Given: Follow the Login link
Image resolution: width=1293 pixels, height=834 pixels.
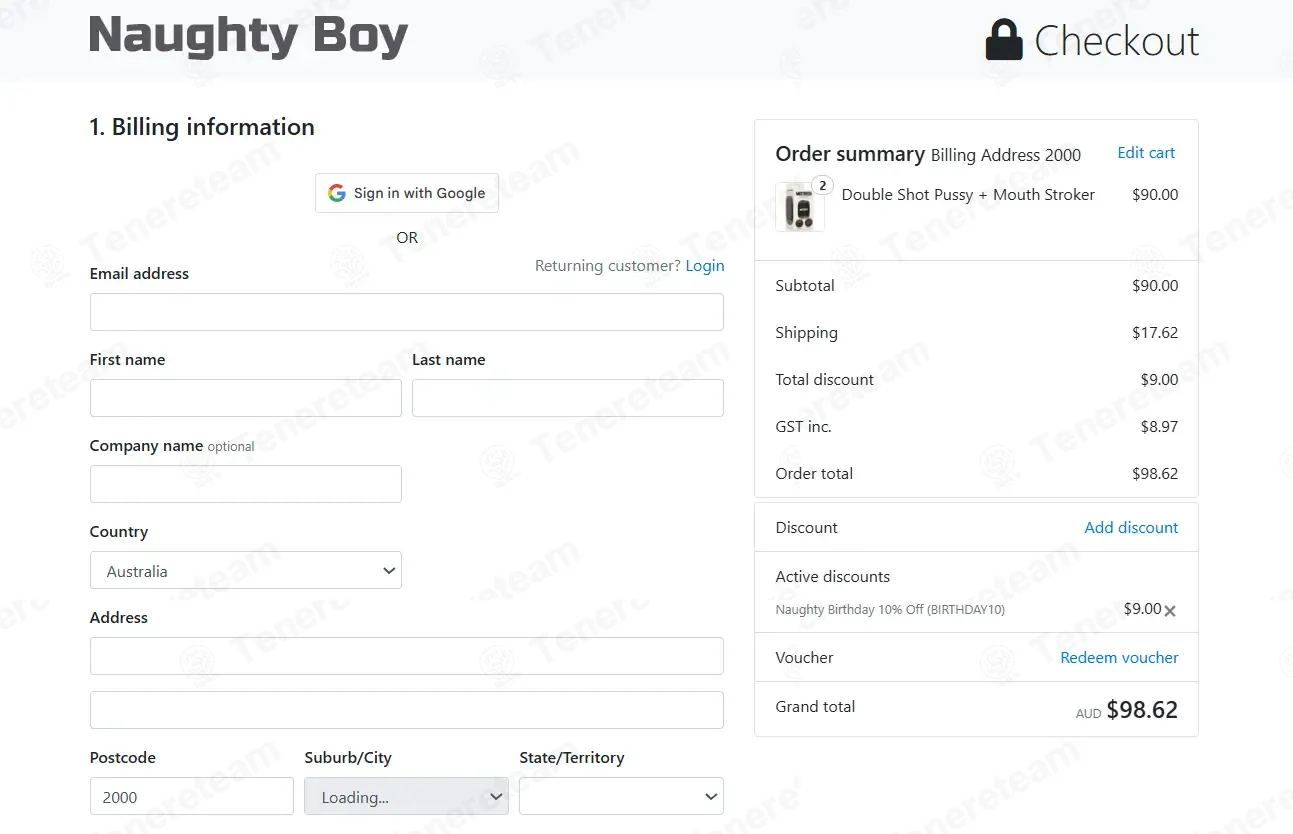Looking at the screenshot, I should pos(705,266).
